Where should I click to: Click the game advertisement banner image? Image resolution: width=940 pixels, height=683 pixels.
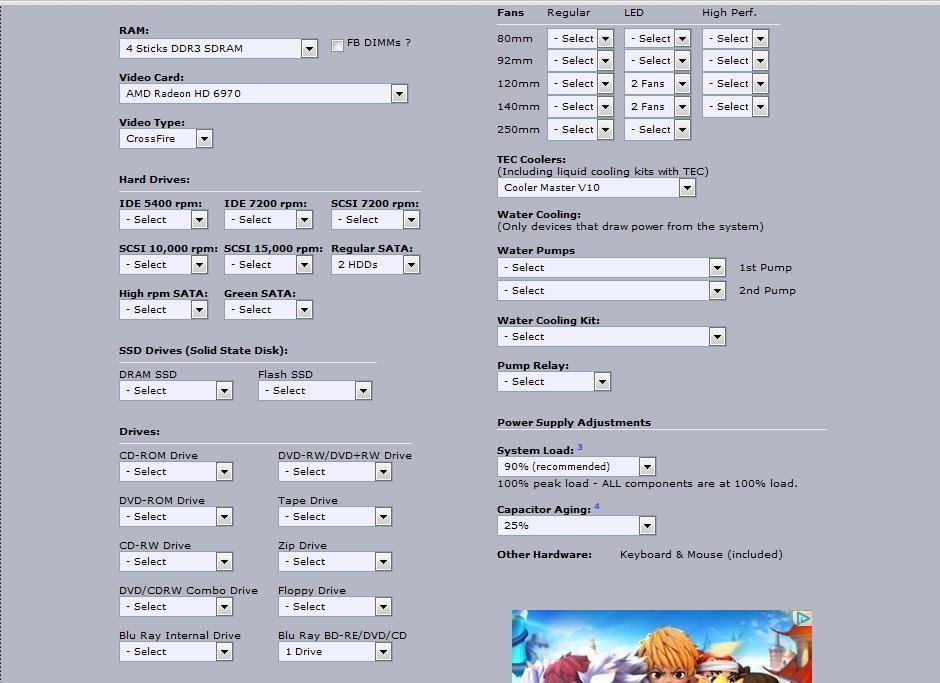(x=661, y=648)
